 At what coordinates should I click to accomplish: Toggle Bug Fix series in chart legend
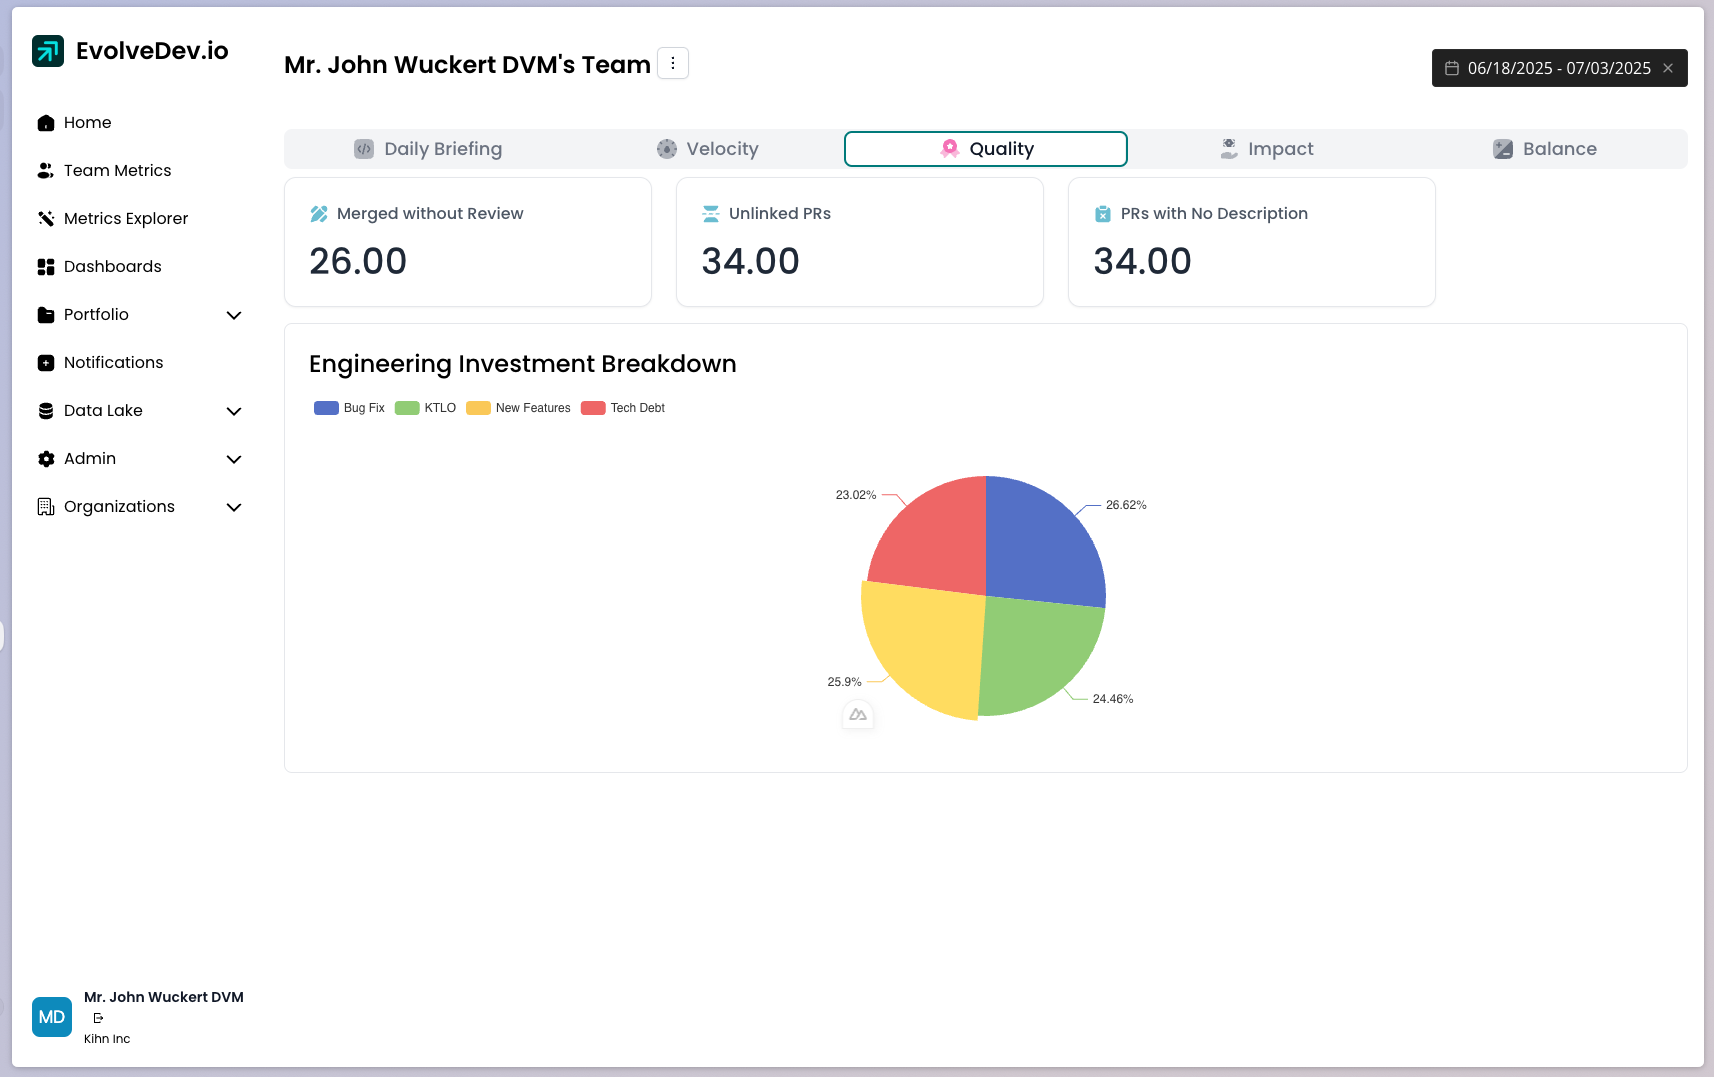pos(350,408)
